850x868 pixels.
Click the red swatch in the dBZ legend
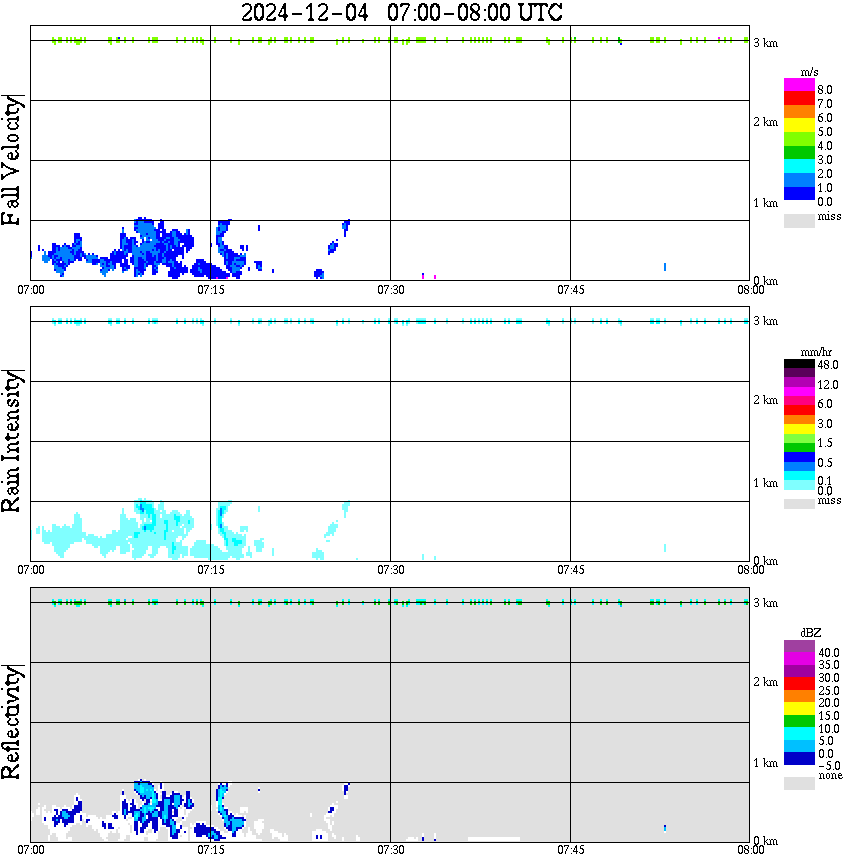coord(799,683)
